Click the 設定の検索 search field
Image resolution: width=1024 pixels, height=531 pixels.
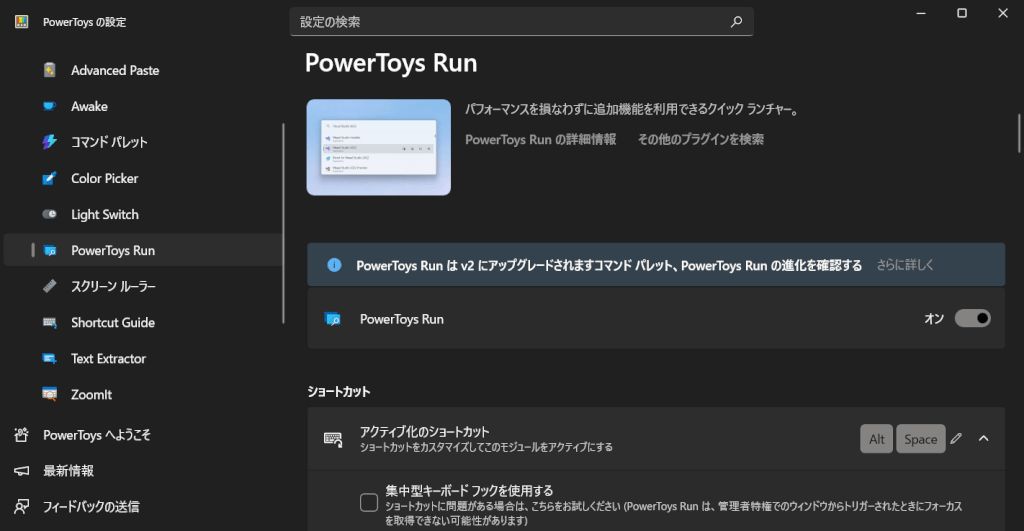click(510, 21)
